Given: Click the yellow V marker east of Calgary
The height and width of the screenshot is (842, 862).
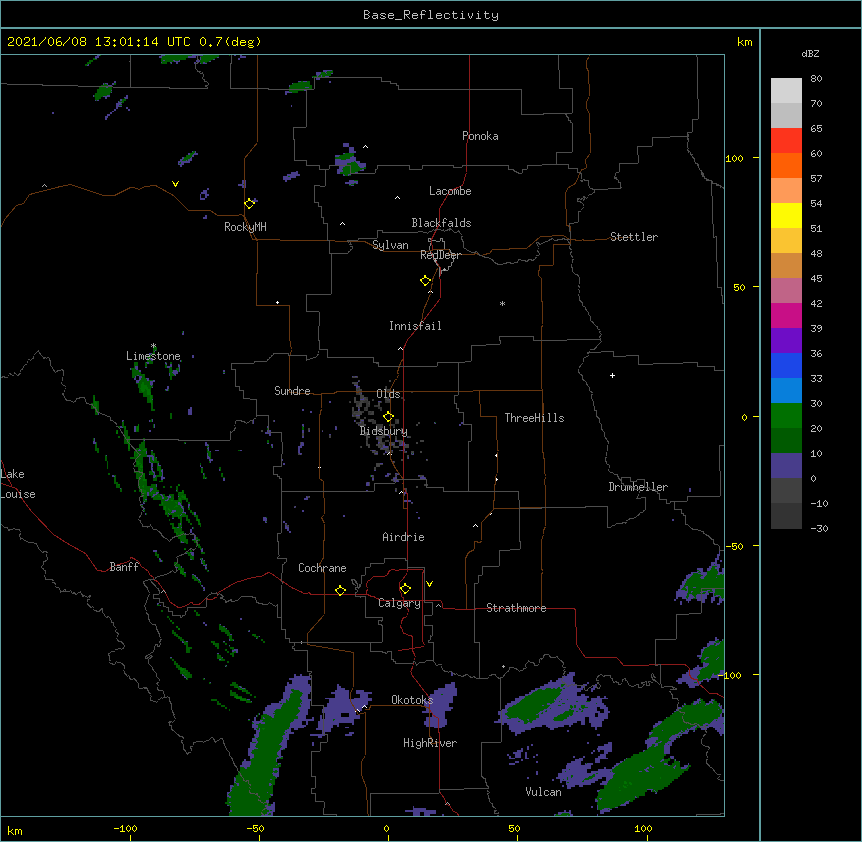Looking at the screenshot, I should 429,584.
